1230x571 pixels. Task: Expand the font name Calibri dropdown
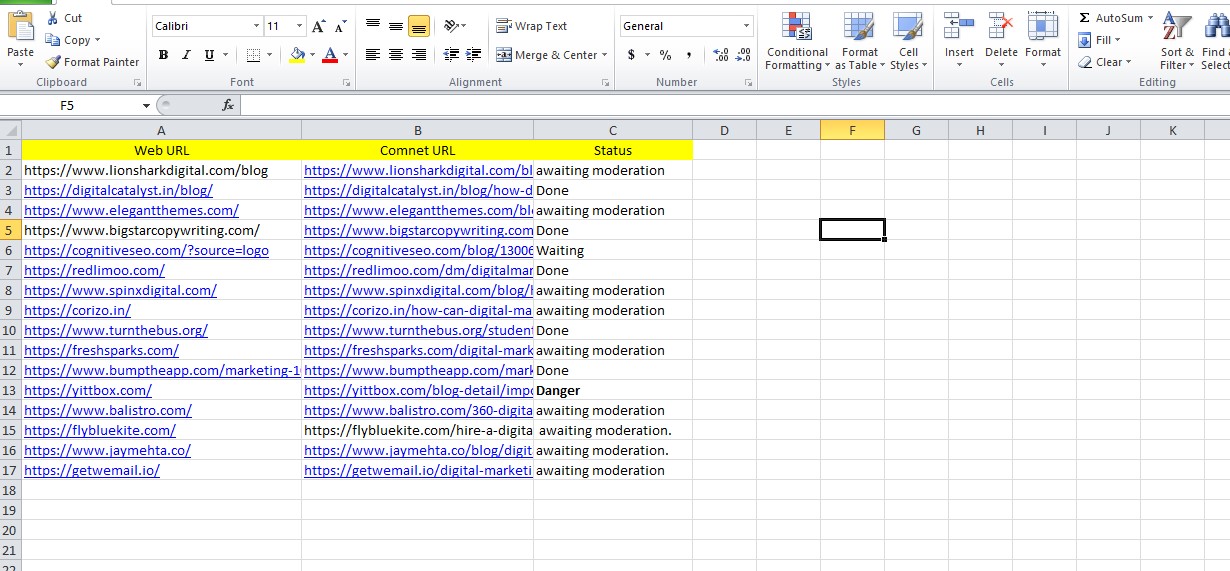pos(257,26)
